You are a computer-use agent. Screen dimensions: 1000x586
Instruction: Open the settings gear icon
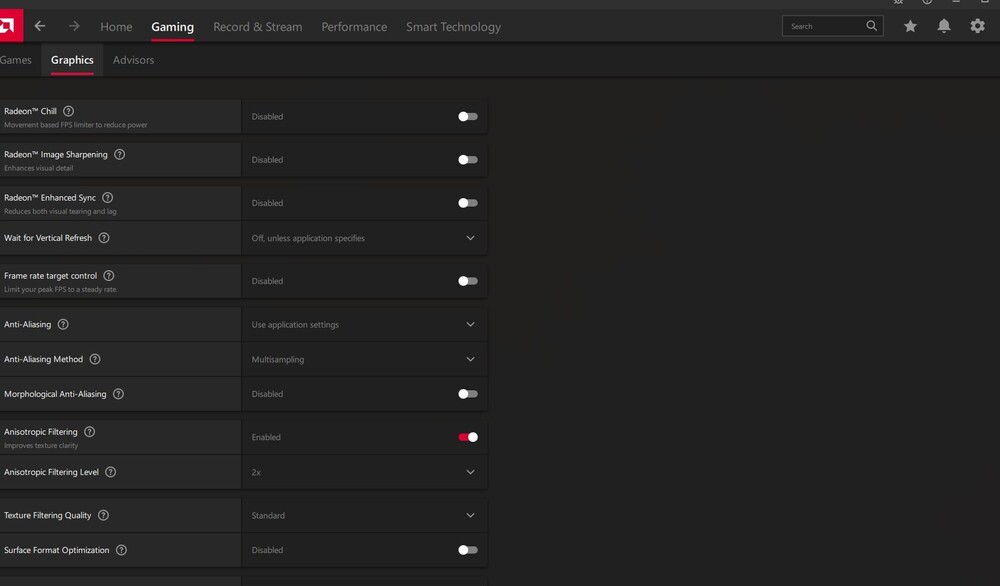[978, 27]
